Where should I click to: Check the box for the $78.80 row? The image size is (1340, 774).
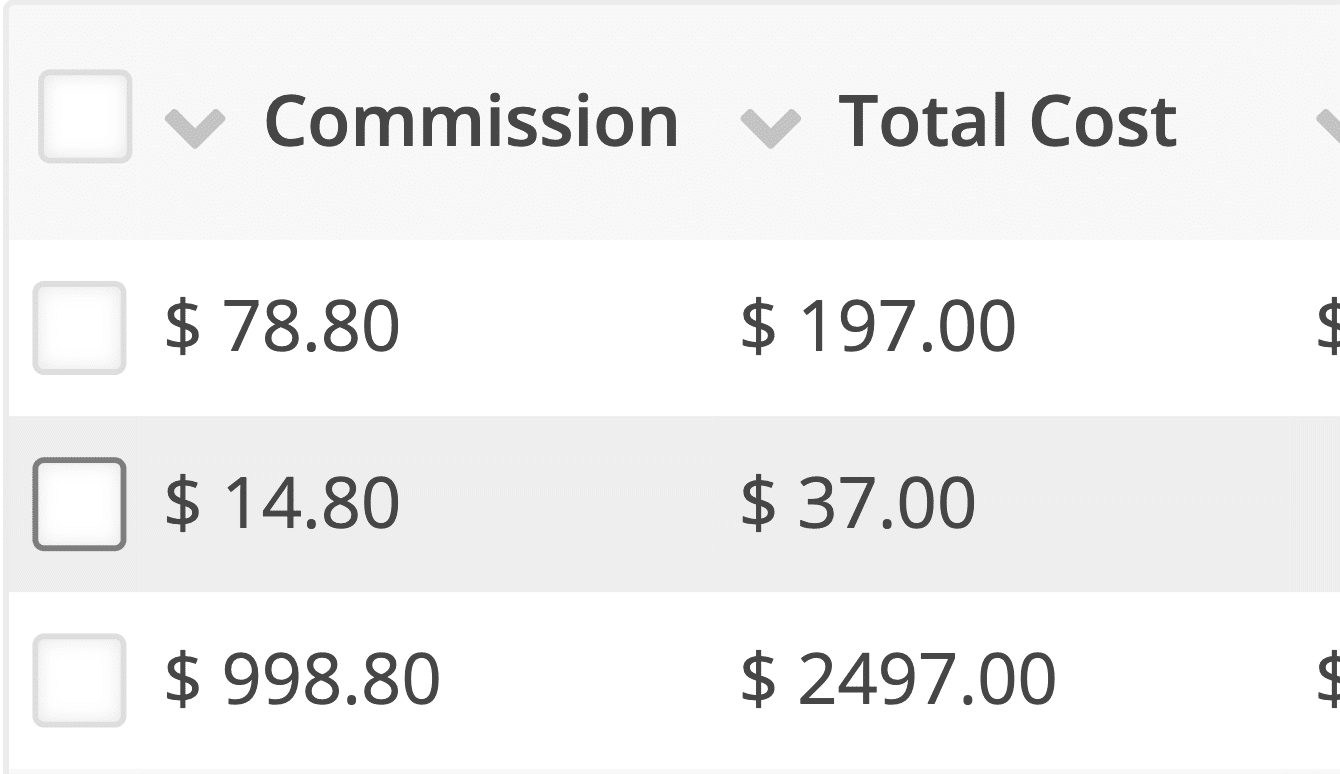coord(79,328)
